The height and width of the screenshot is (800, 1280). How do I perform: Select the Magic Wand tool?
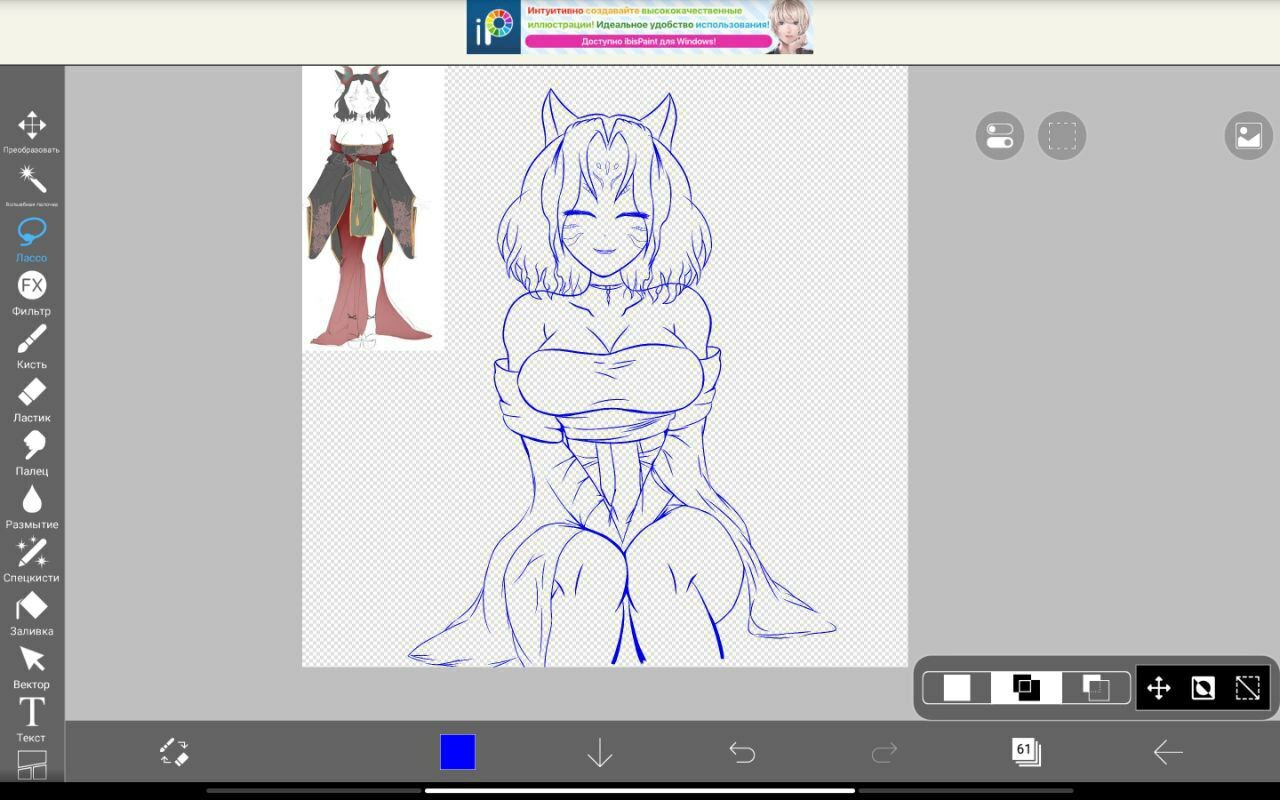[32, 180]
